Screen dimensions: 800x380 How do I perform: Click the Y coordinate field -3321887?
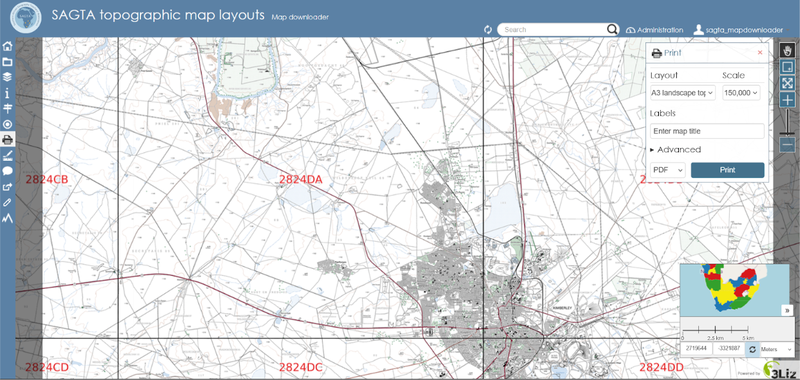729,349
